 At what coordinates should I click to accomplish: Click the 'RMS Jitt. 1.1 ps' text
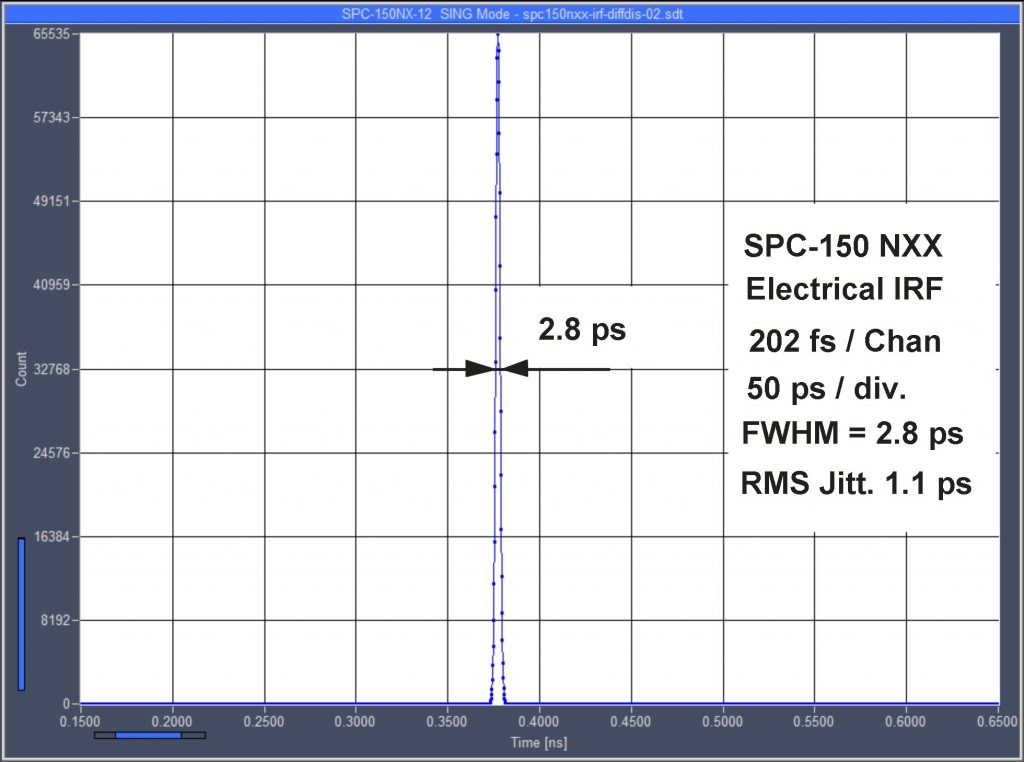tap(856, 484)
